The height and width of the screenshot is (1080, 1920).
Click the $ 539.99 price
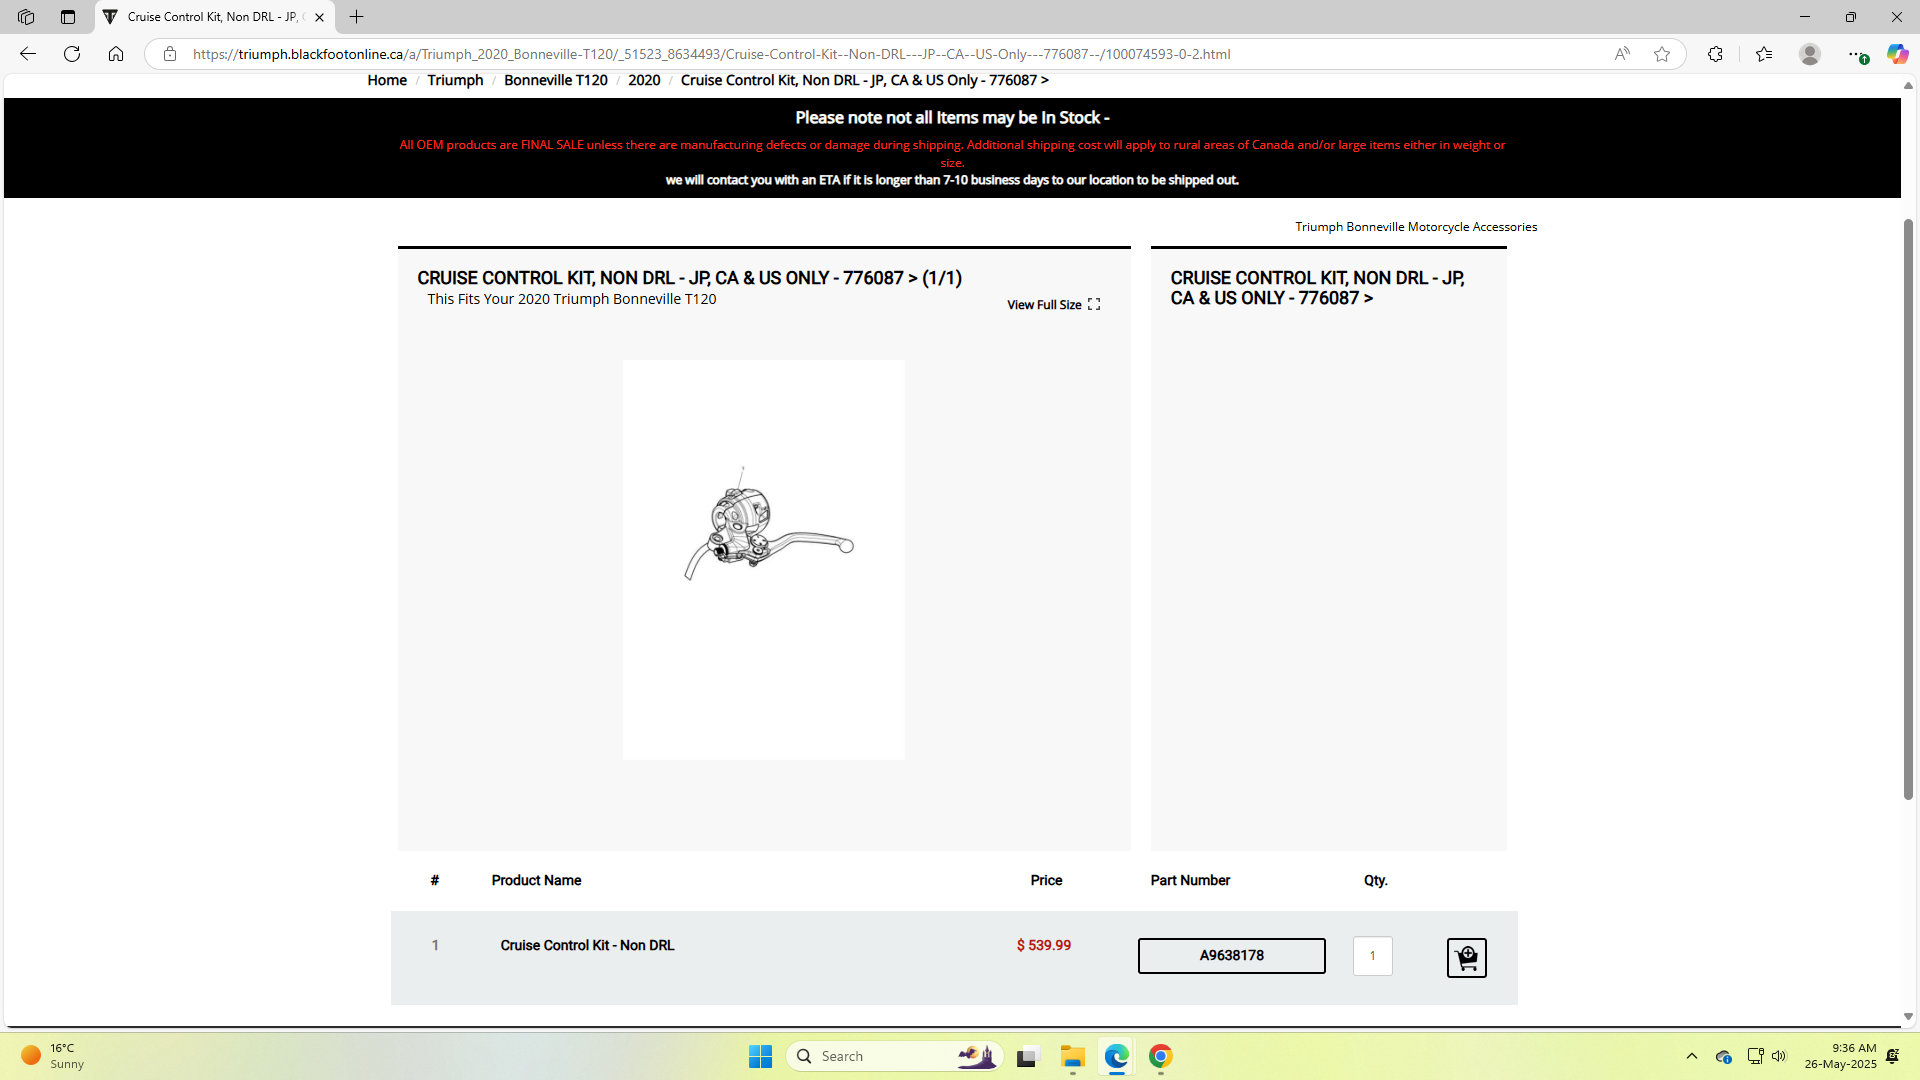coord(1043,945)
